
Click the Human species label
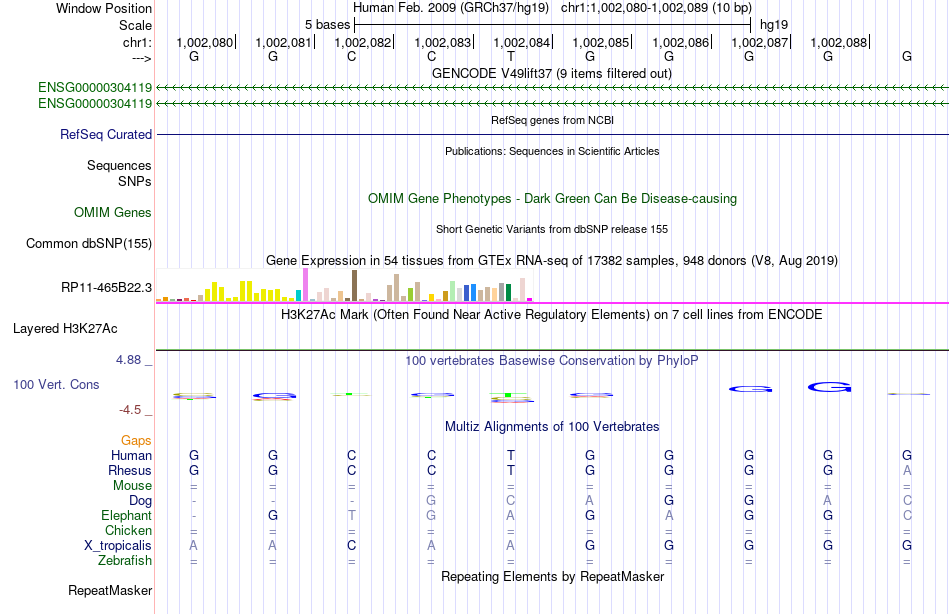coord(131,455)
